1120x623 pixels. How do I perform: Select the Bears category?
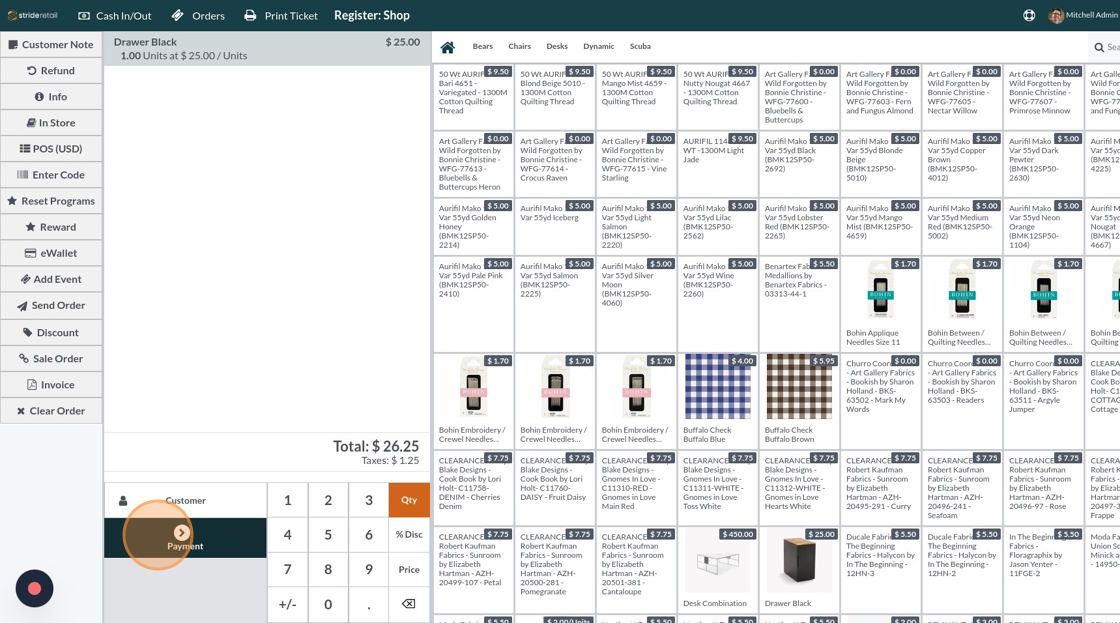click(482, 46)
